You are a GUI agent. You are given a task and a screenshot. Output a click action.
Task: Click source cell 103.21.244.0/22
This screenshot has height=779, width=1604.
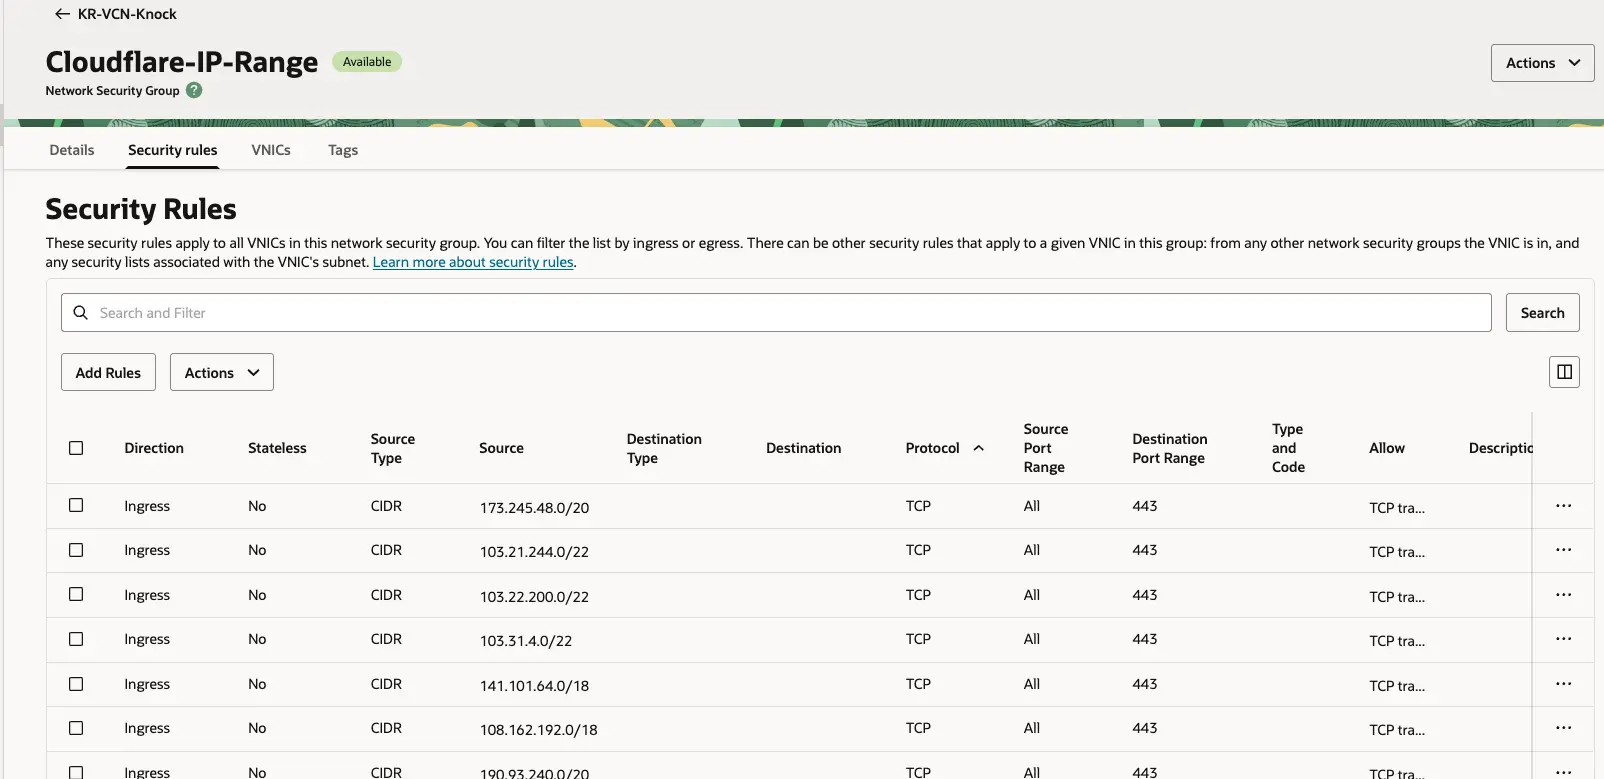coord(534,552)
